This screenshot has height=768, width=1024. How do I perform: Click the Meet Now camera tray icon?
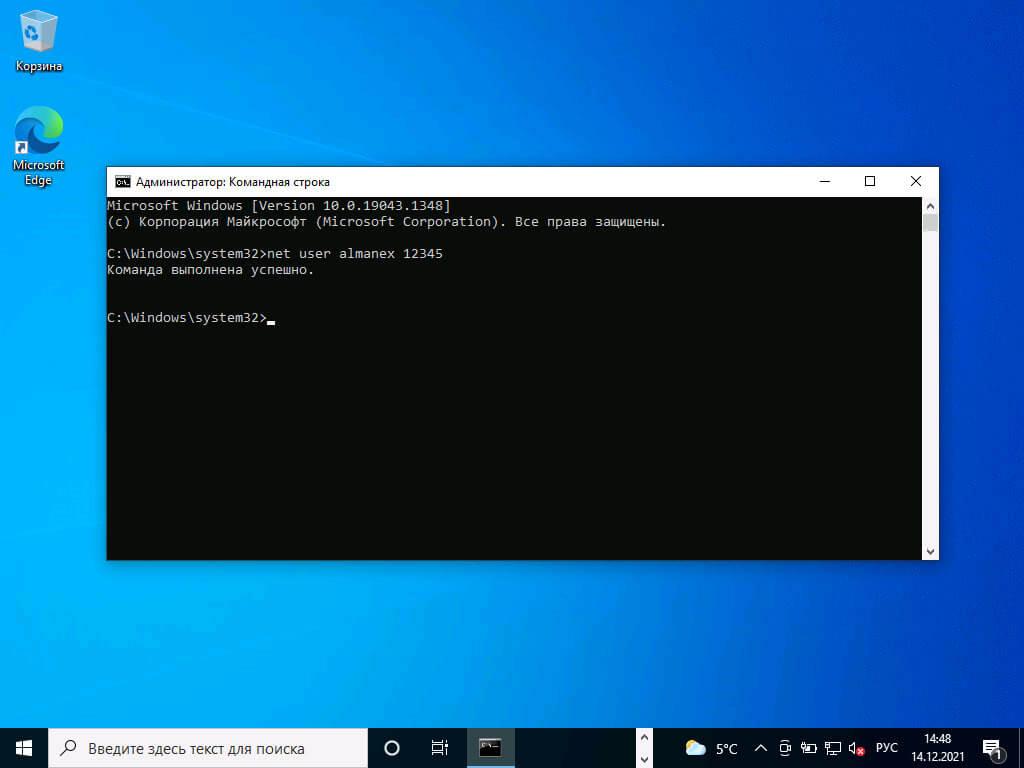point(785,748)
